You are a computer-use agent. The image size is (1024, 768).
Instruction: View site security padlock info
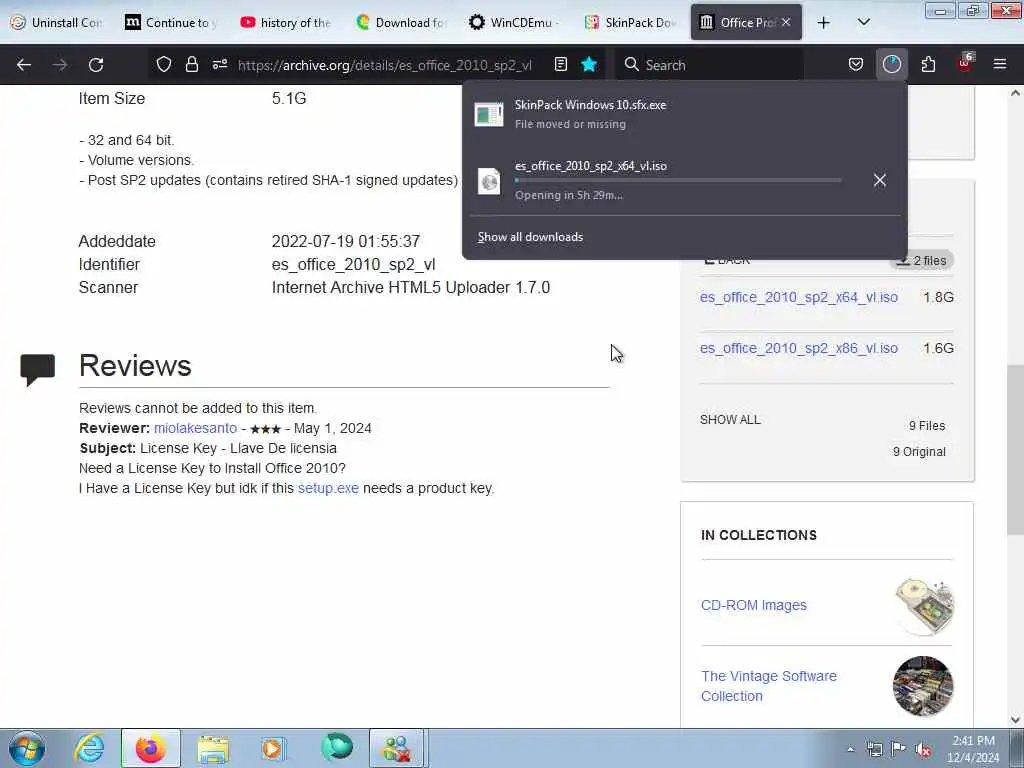(x=191, y=64)
